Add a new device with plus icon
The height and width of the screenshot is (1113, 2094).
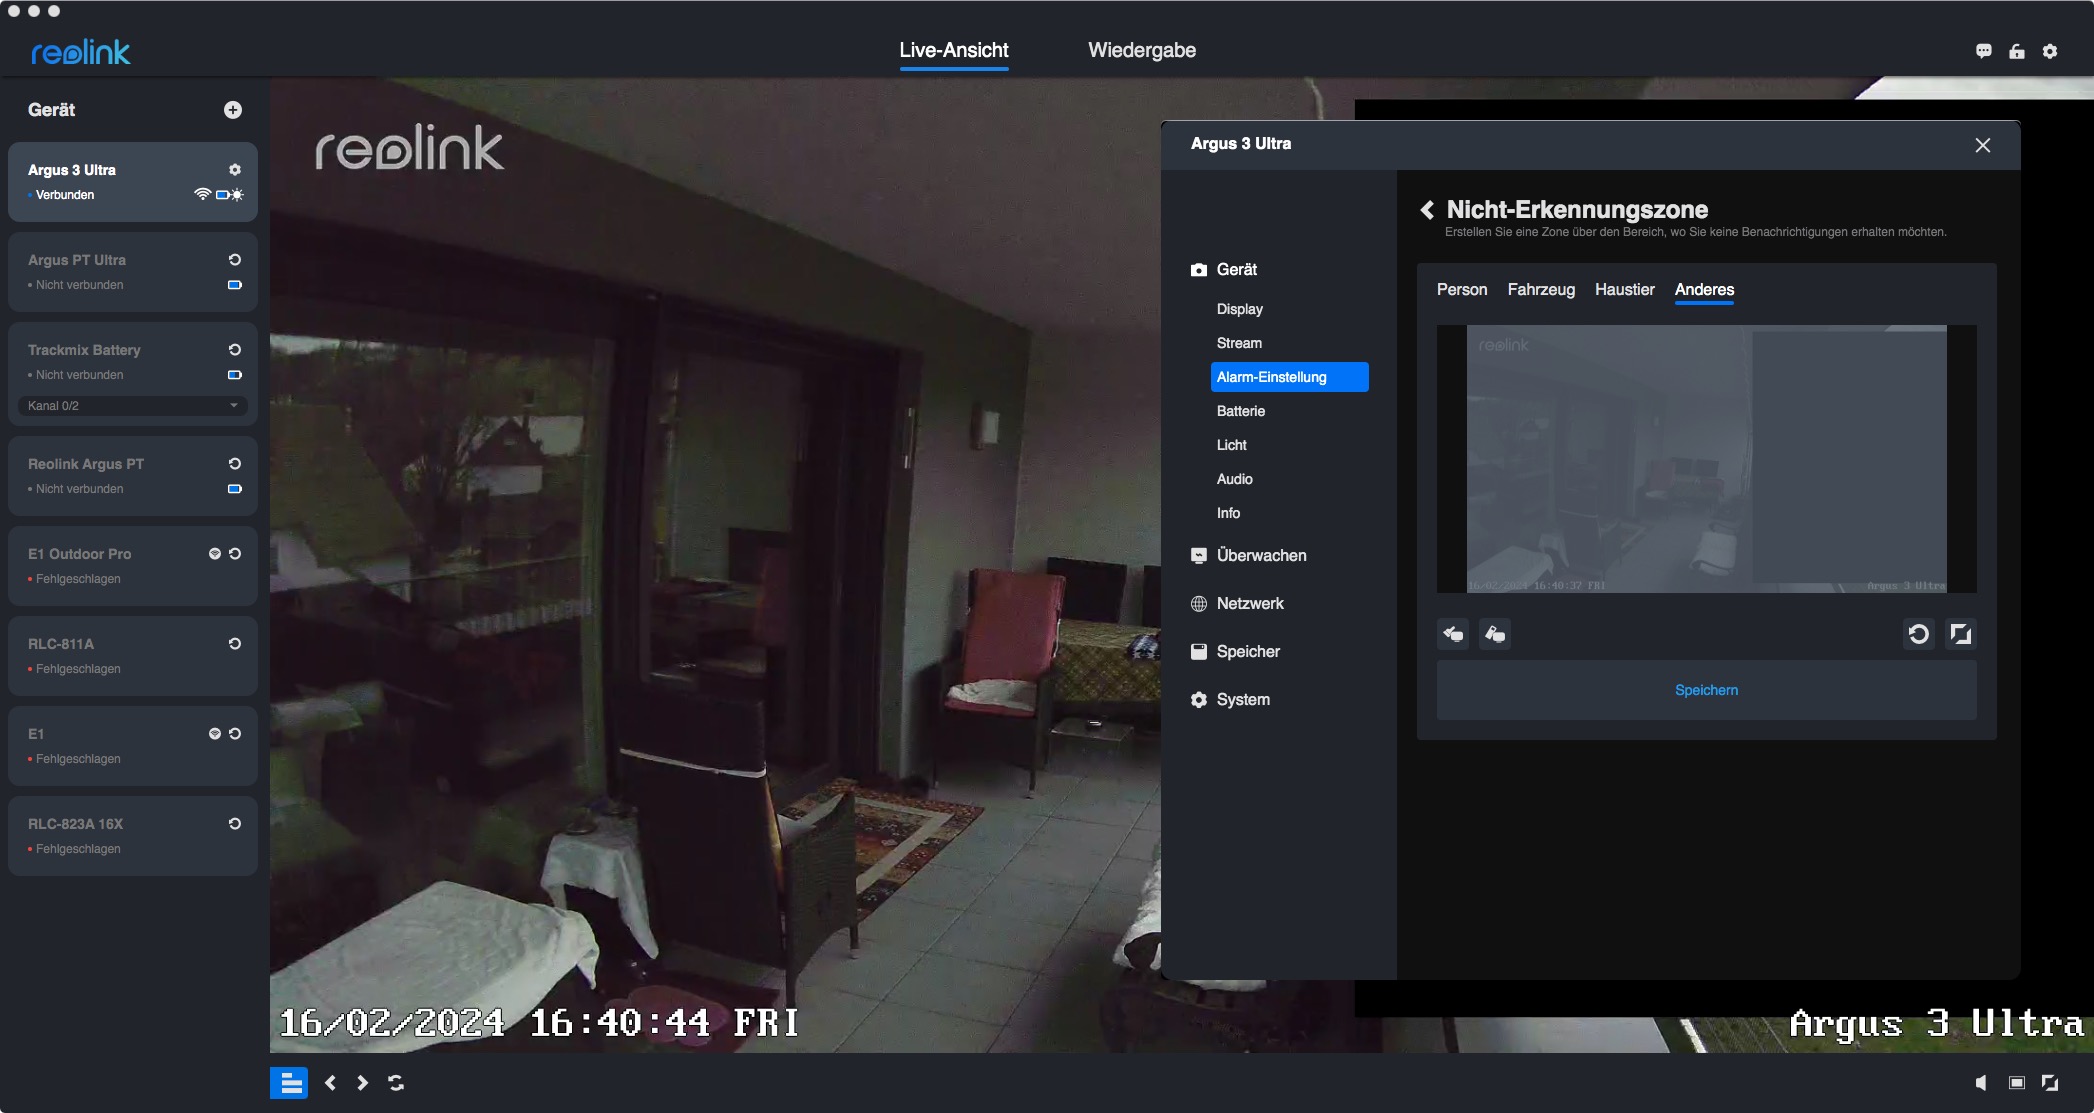point(233,110)
